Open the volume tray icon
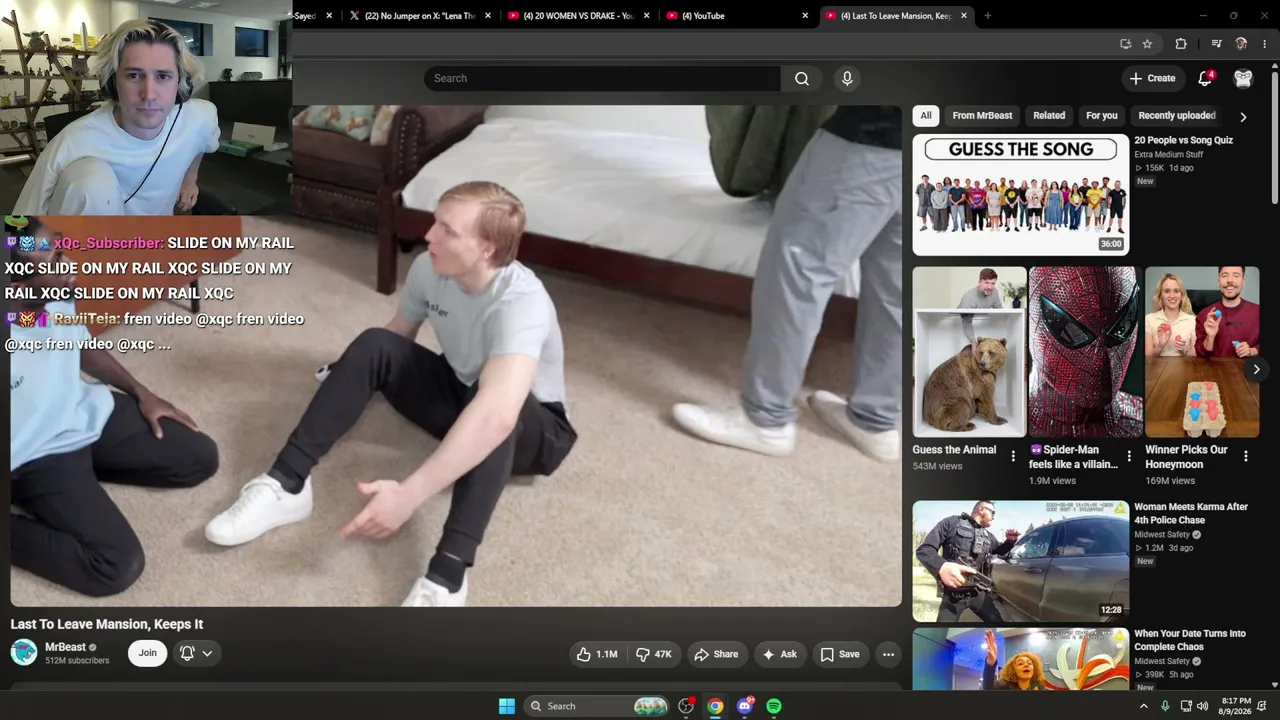Viewport: 1280px width, 720px height. 1201,706
